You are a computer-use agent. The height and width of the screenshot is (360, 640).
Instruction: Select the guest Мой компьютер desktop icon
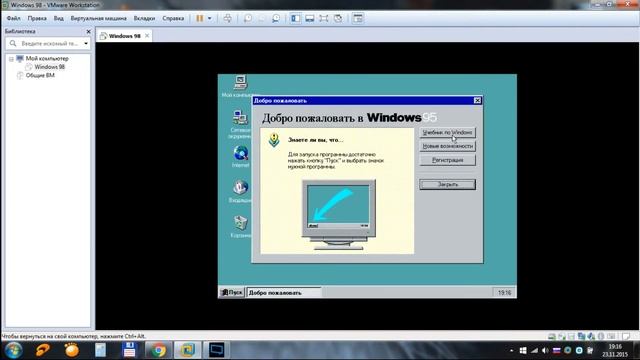[240, 82]
